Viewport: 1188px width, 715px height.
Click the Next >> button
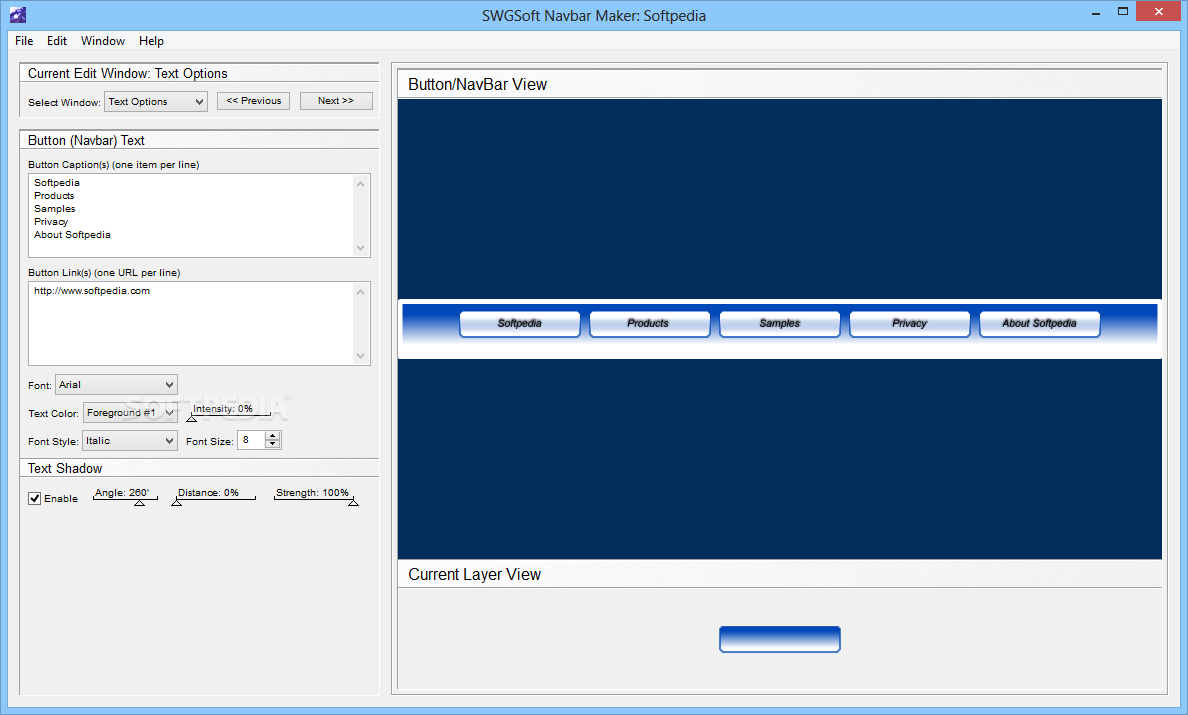point(336,101)
